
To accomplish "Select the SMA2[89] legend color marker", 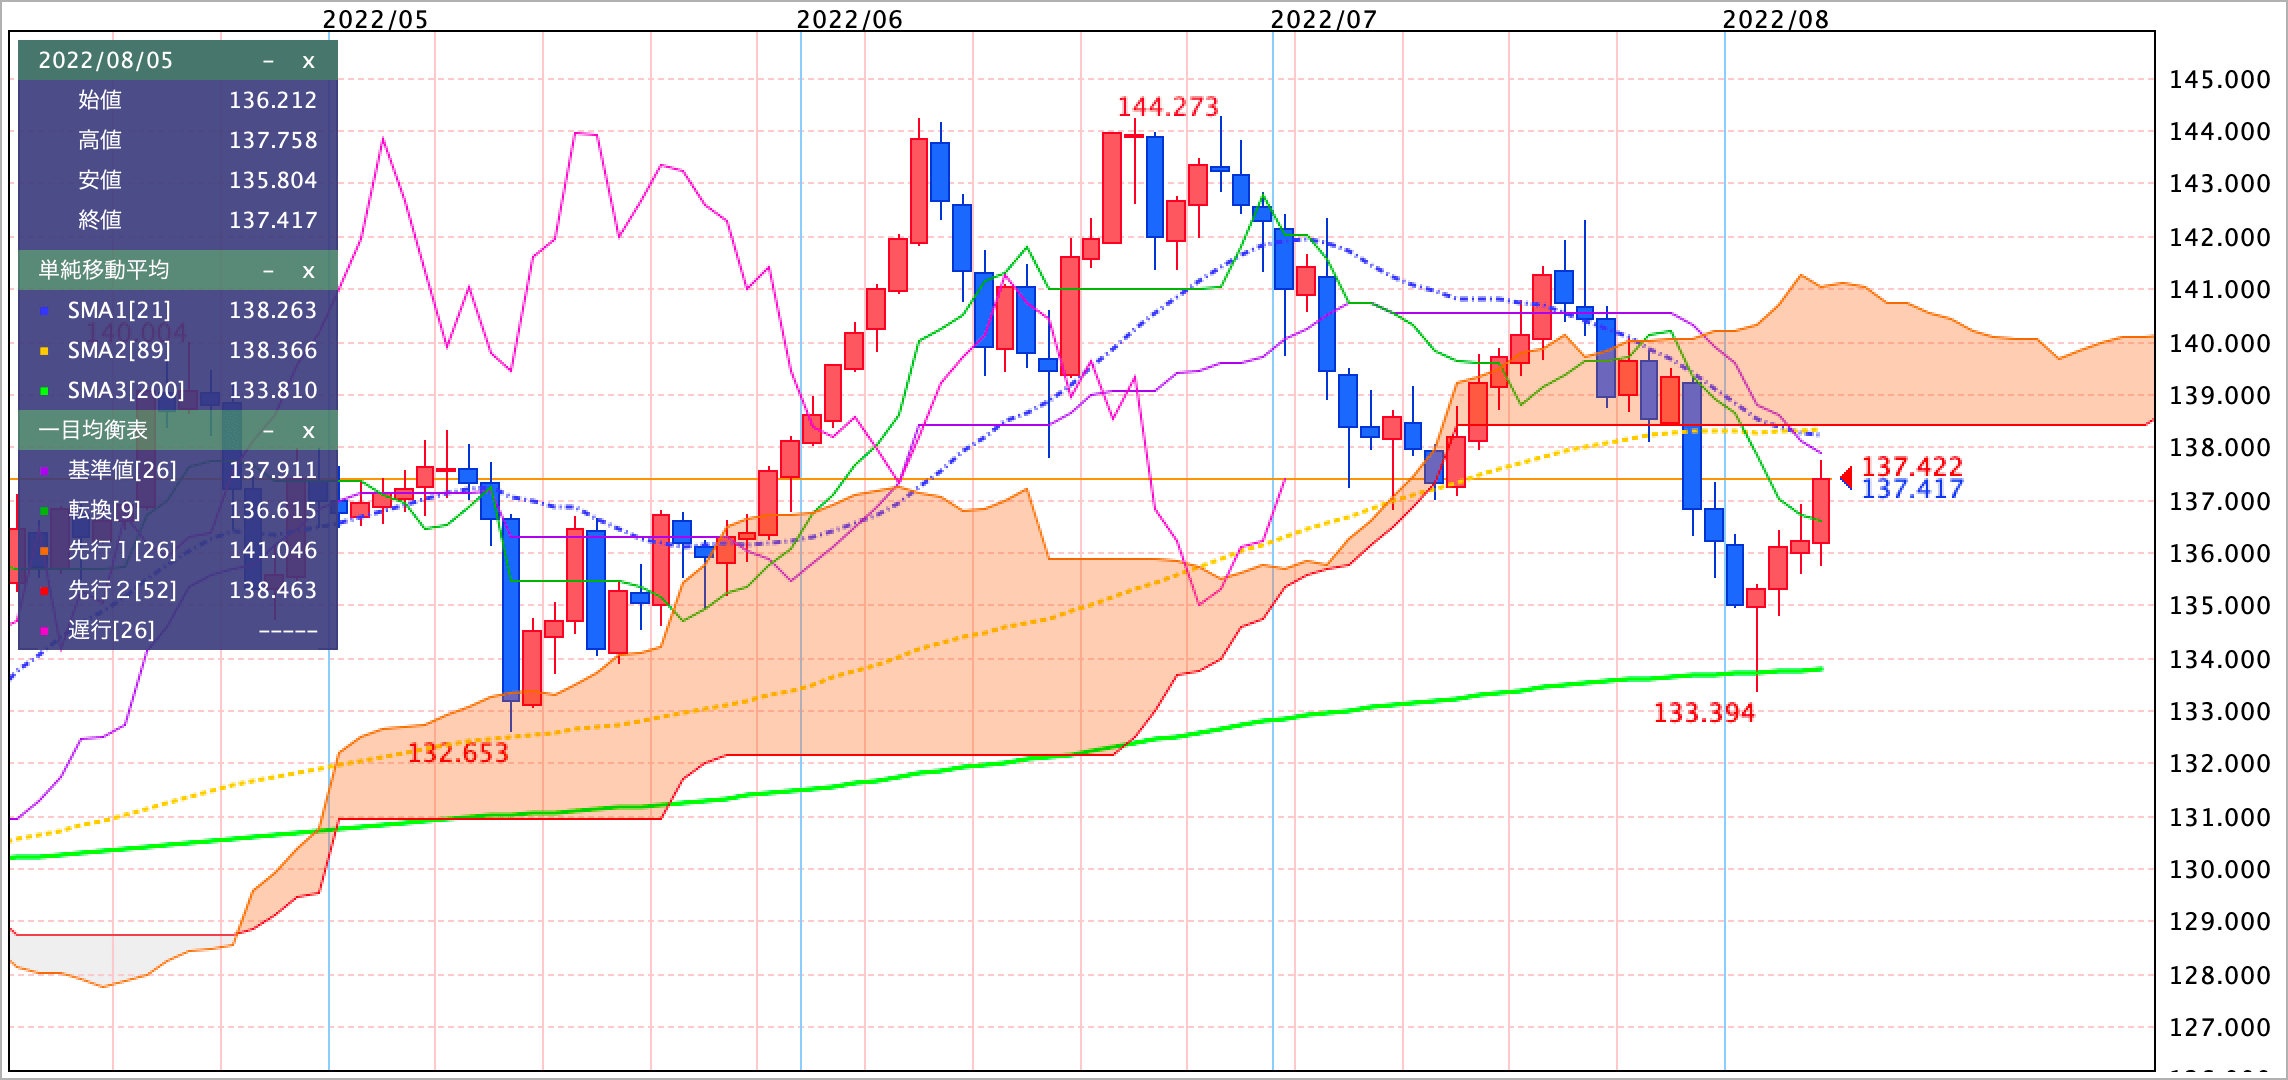I will (x=44, y=352).
